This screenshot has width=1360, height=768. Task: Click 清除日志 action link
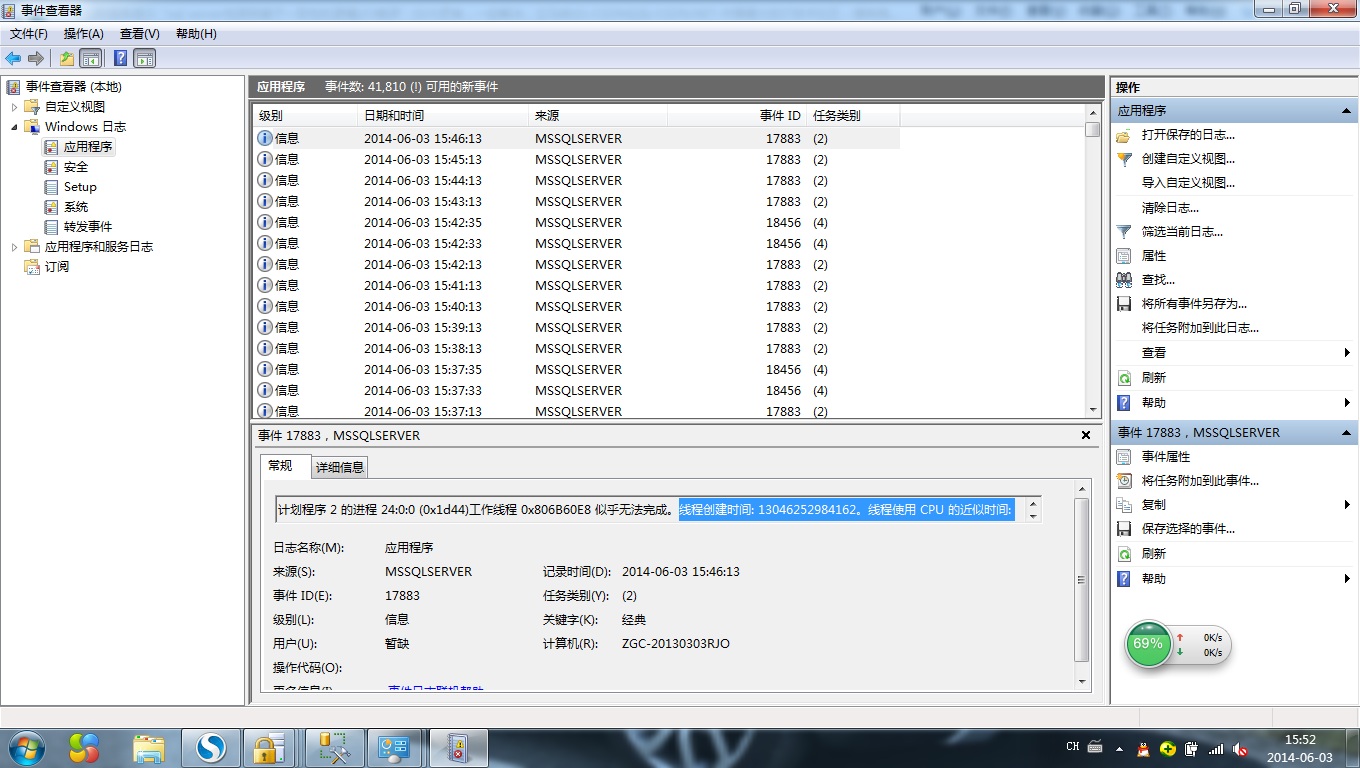point(1170,208)
